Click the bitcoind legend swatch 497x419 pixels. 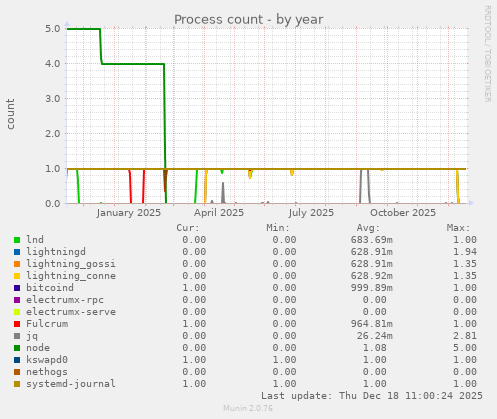[x=17, y=288]
